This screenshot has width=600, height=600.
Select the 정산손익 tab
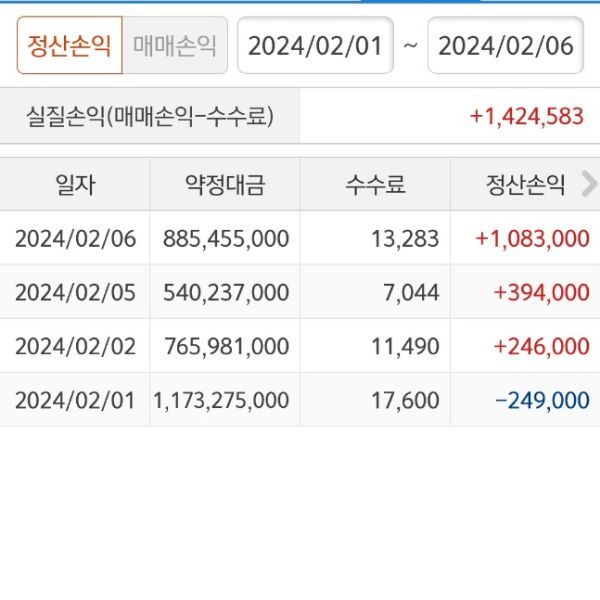pyautogui.click(x=69, y=46)
